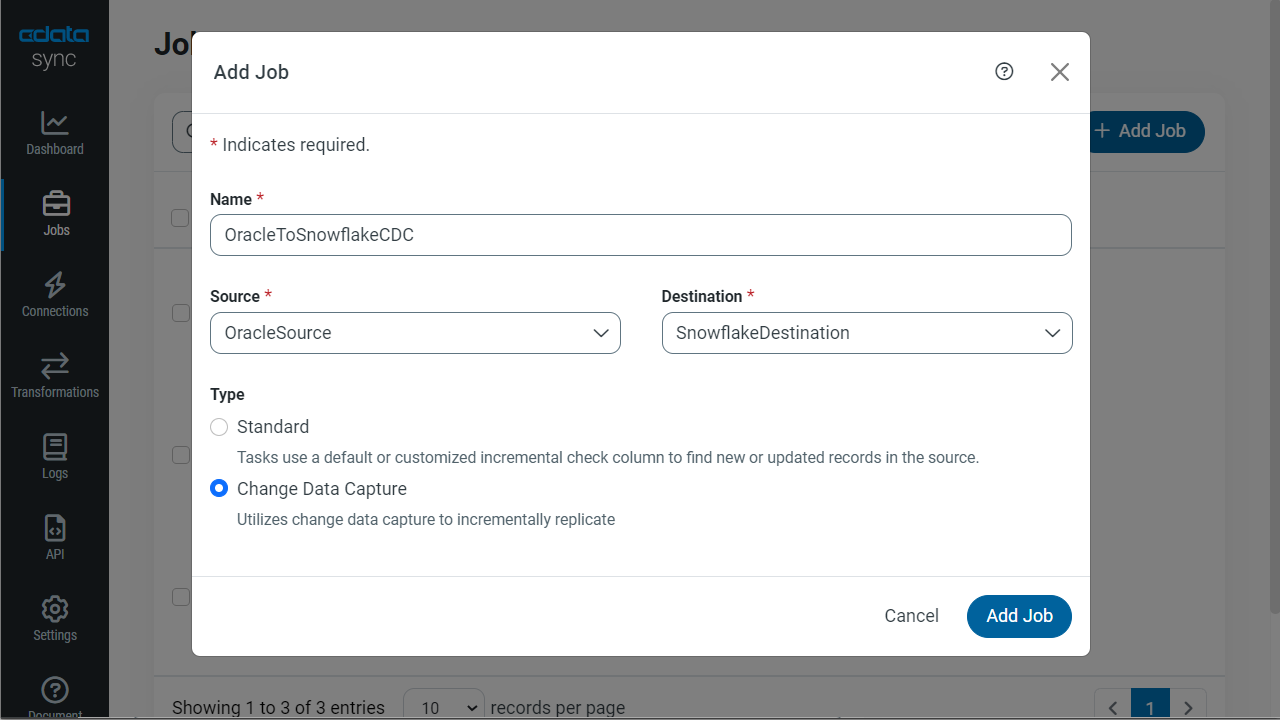Image resolution: width=1280 pixels, height=720 pixels.
Task: Select the Standard job type radio button
Action: [x=219, y=427]
